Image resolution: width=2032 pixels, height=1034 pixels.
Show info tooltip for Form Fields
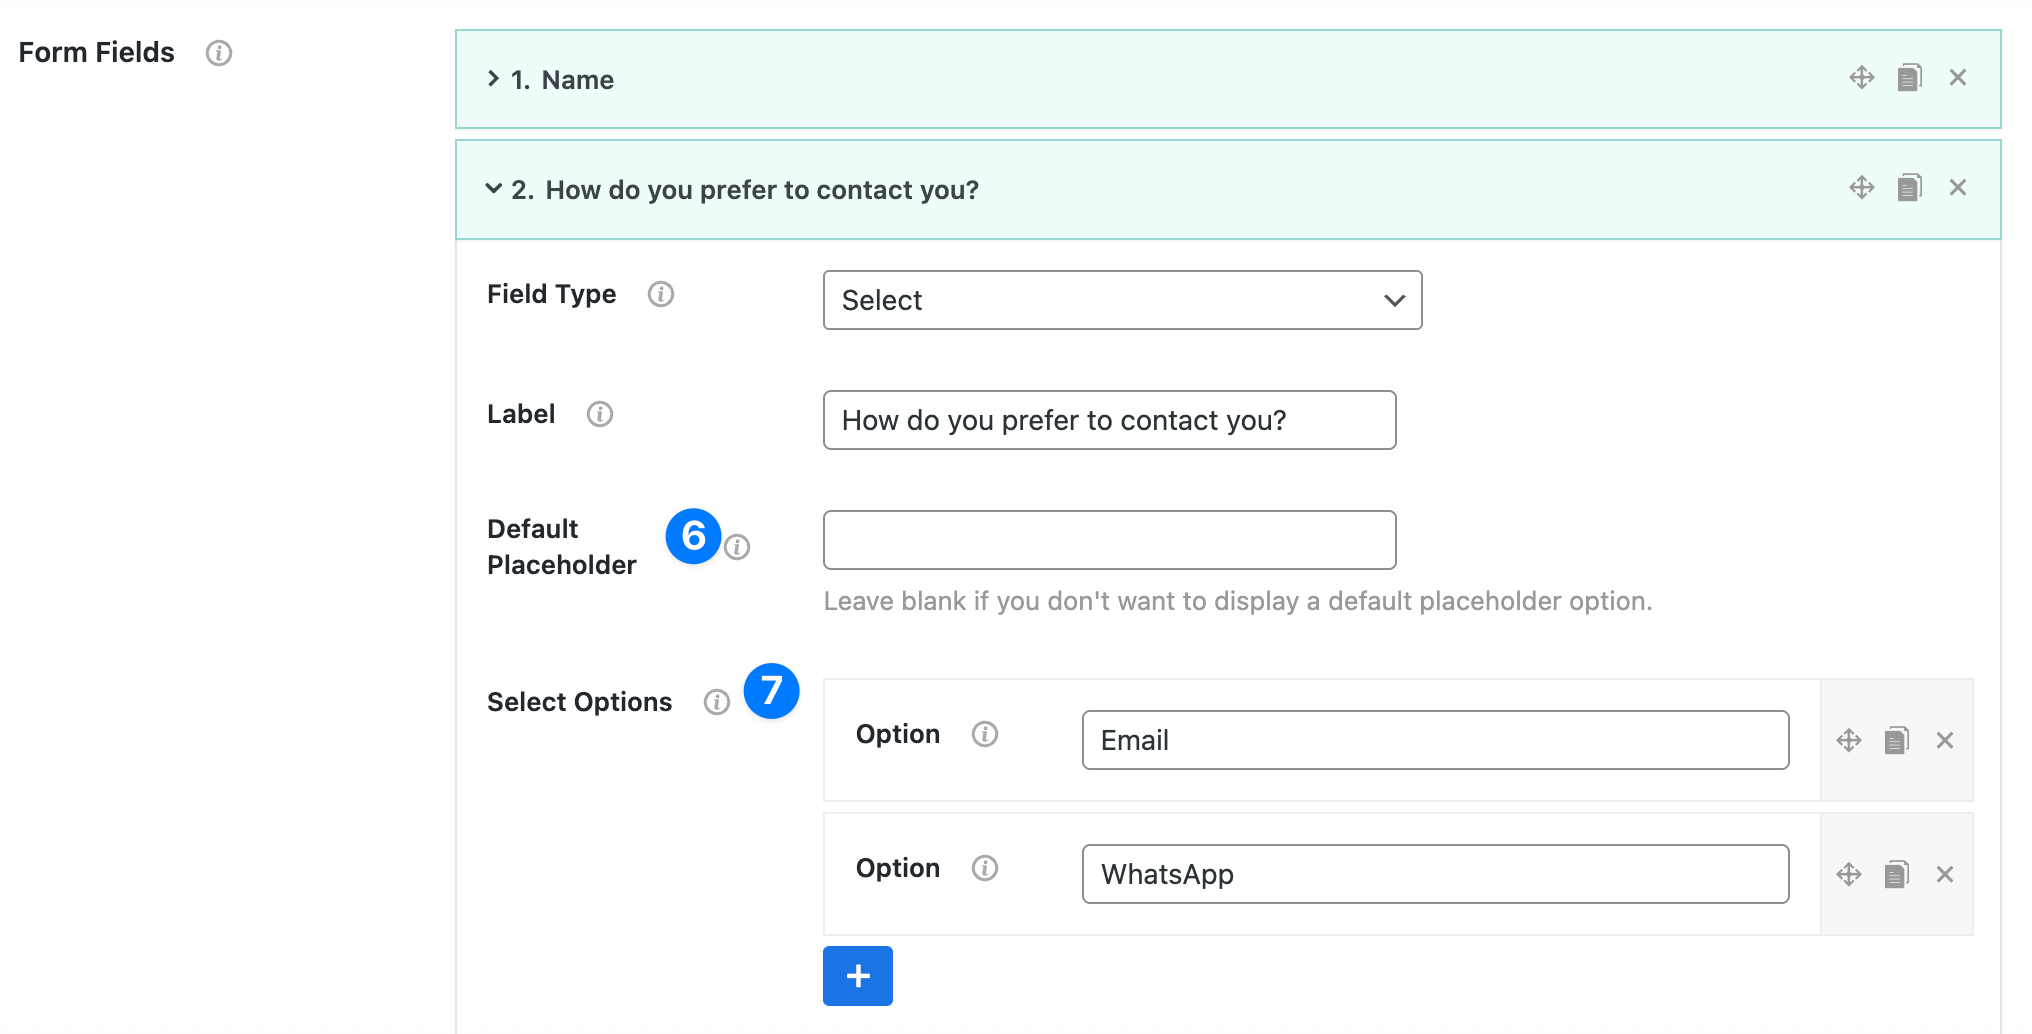(219, 53)
